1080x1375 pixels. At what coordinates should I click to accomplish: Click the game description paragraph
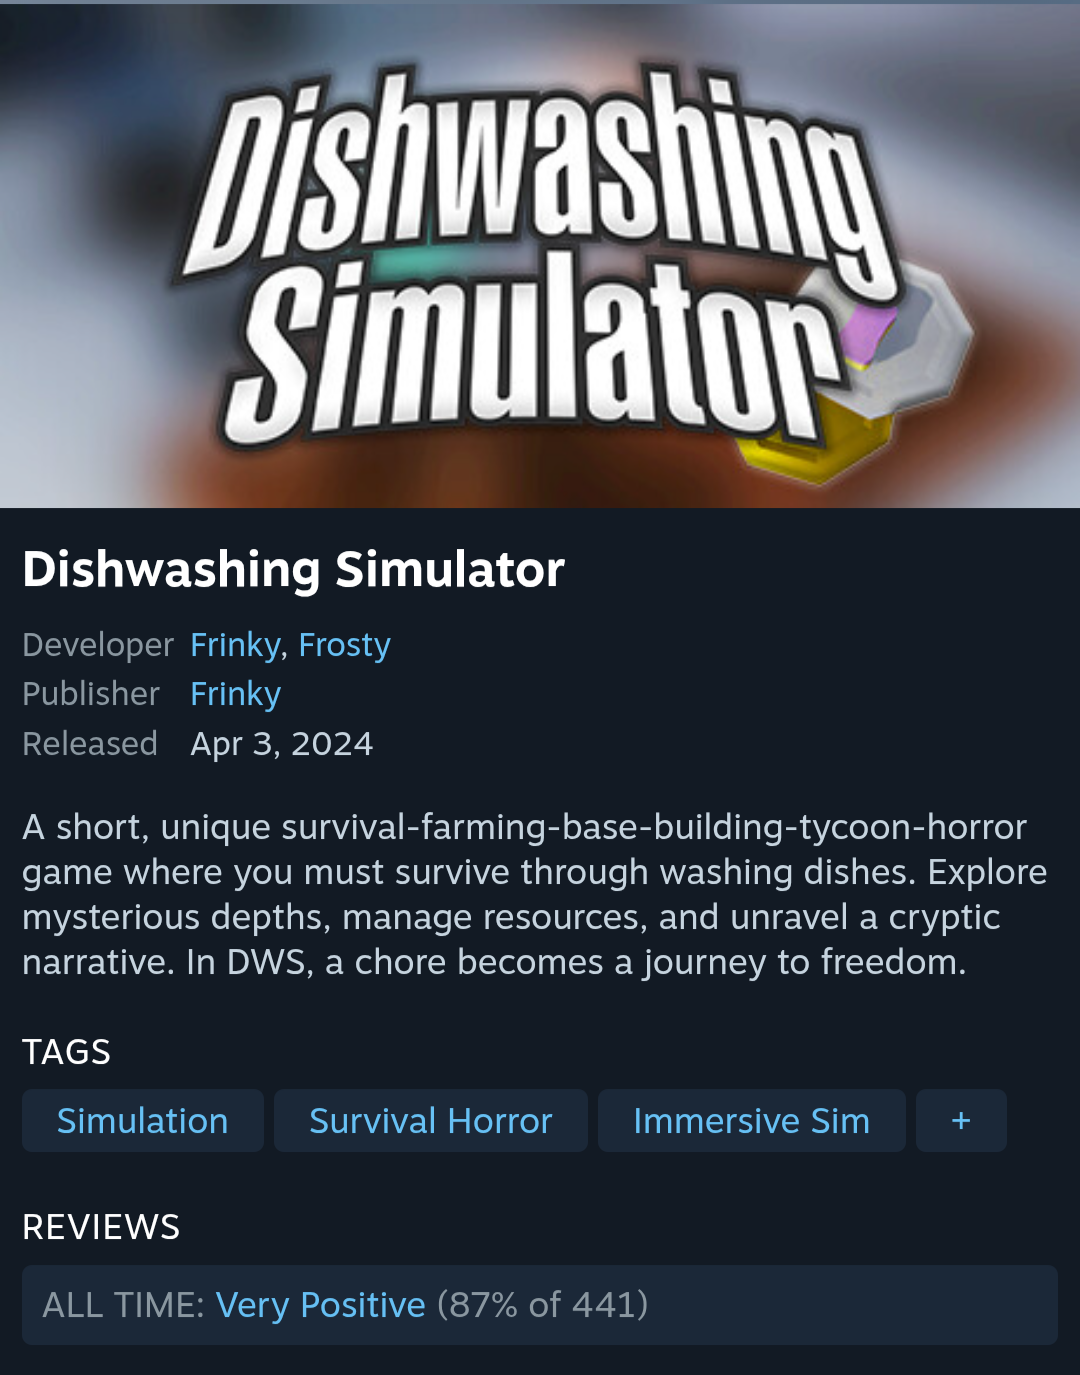pos(534,894)
